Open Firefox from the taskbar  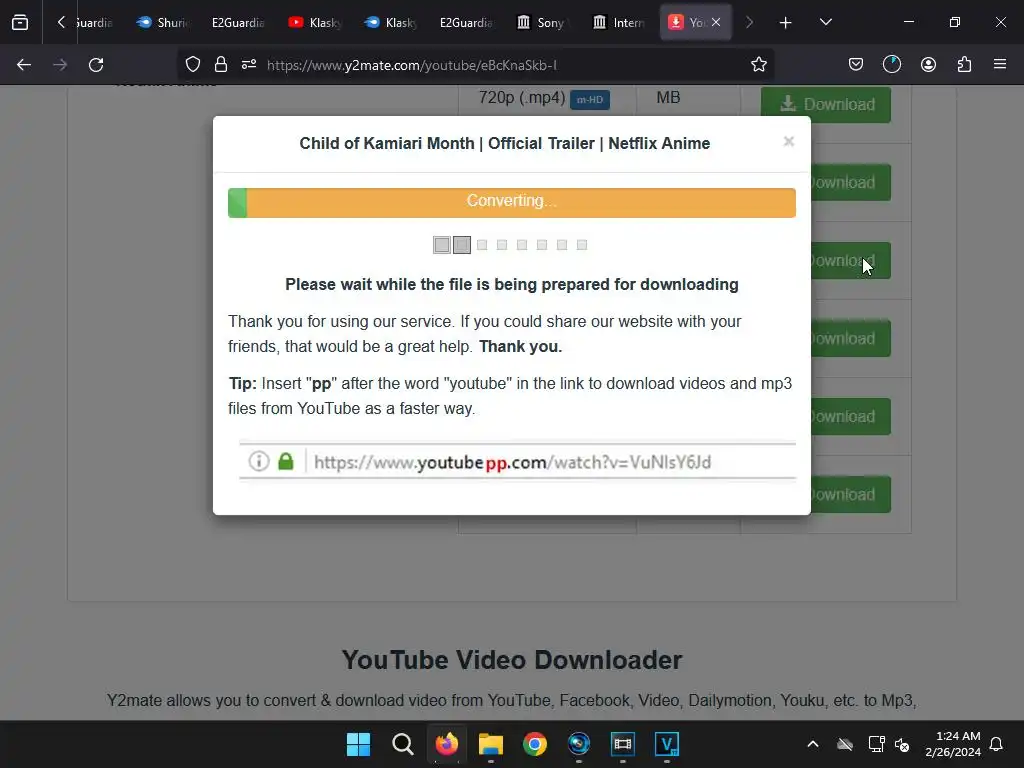[447, 744]
